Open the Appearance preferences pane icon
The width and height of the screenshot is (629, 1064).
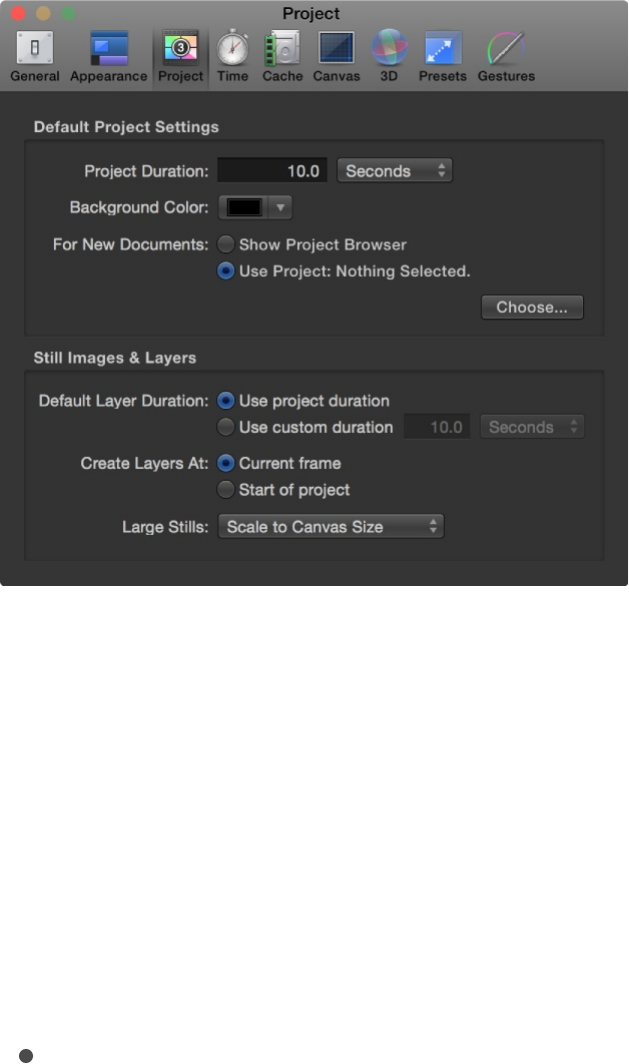click(x=108, y=48)
